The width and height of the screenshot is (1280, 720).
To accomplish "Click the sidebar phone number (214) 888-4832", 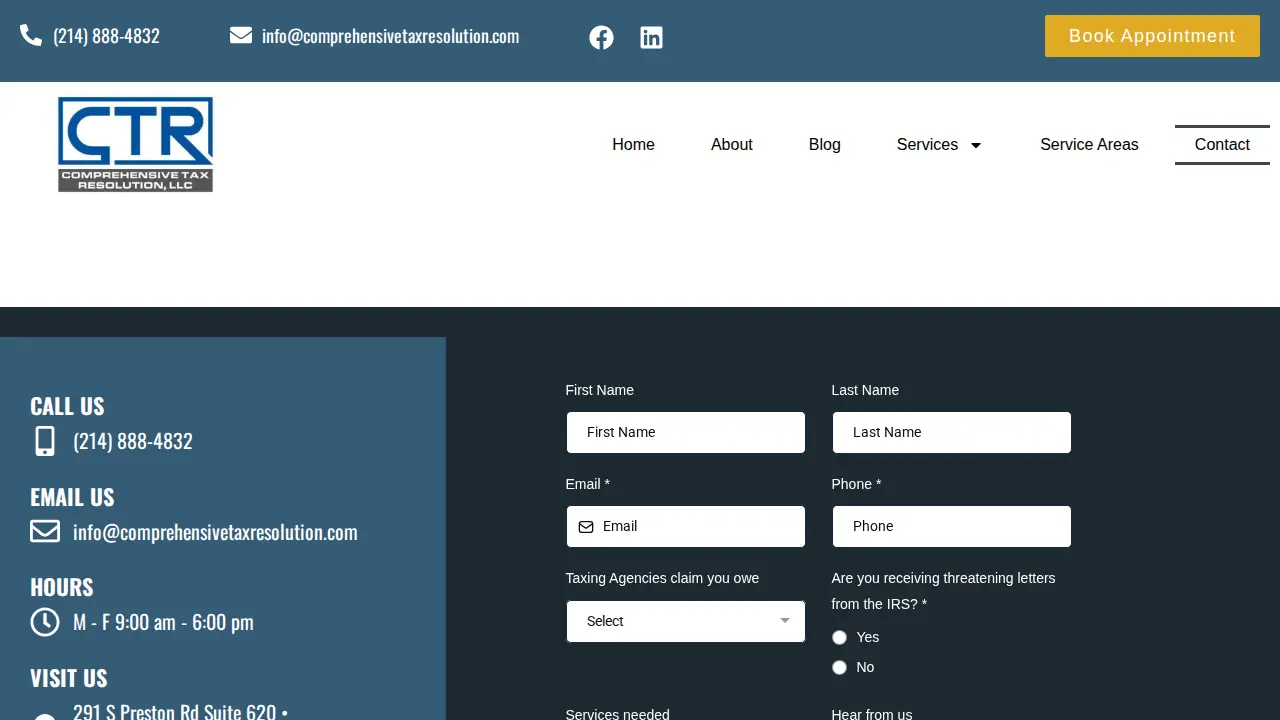I will point(133,441).
